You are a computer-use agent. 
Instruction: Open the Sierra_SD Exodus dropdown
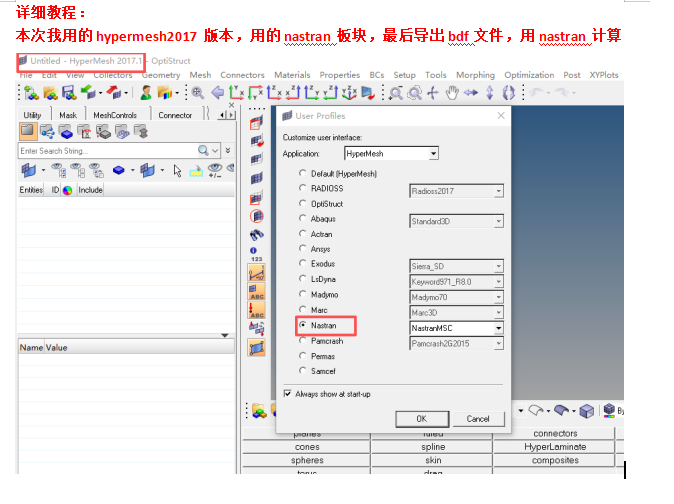pos(498,266)
